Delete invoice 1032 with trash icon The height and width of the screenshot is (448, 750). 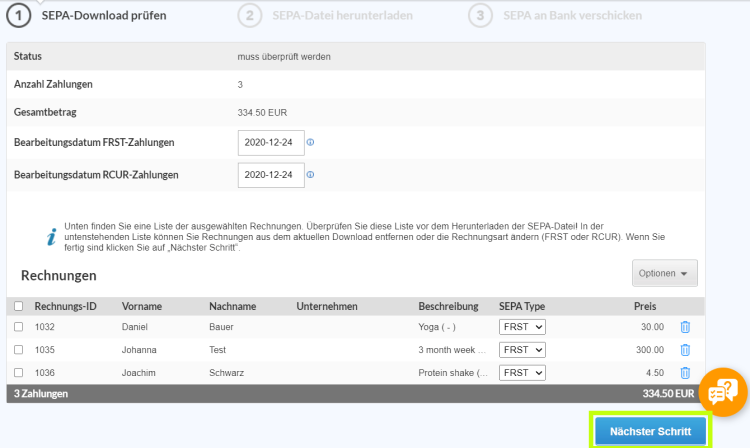(x=685, y=327)
